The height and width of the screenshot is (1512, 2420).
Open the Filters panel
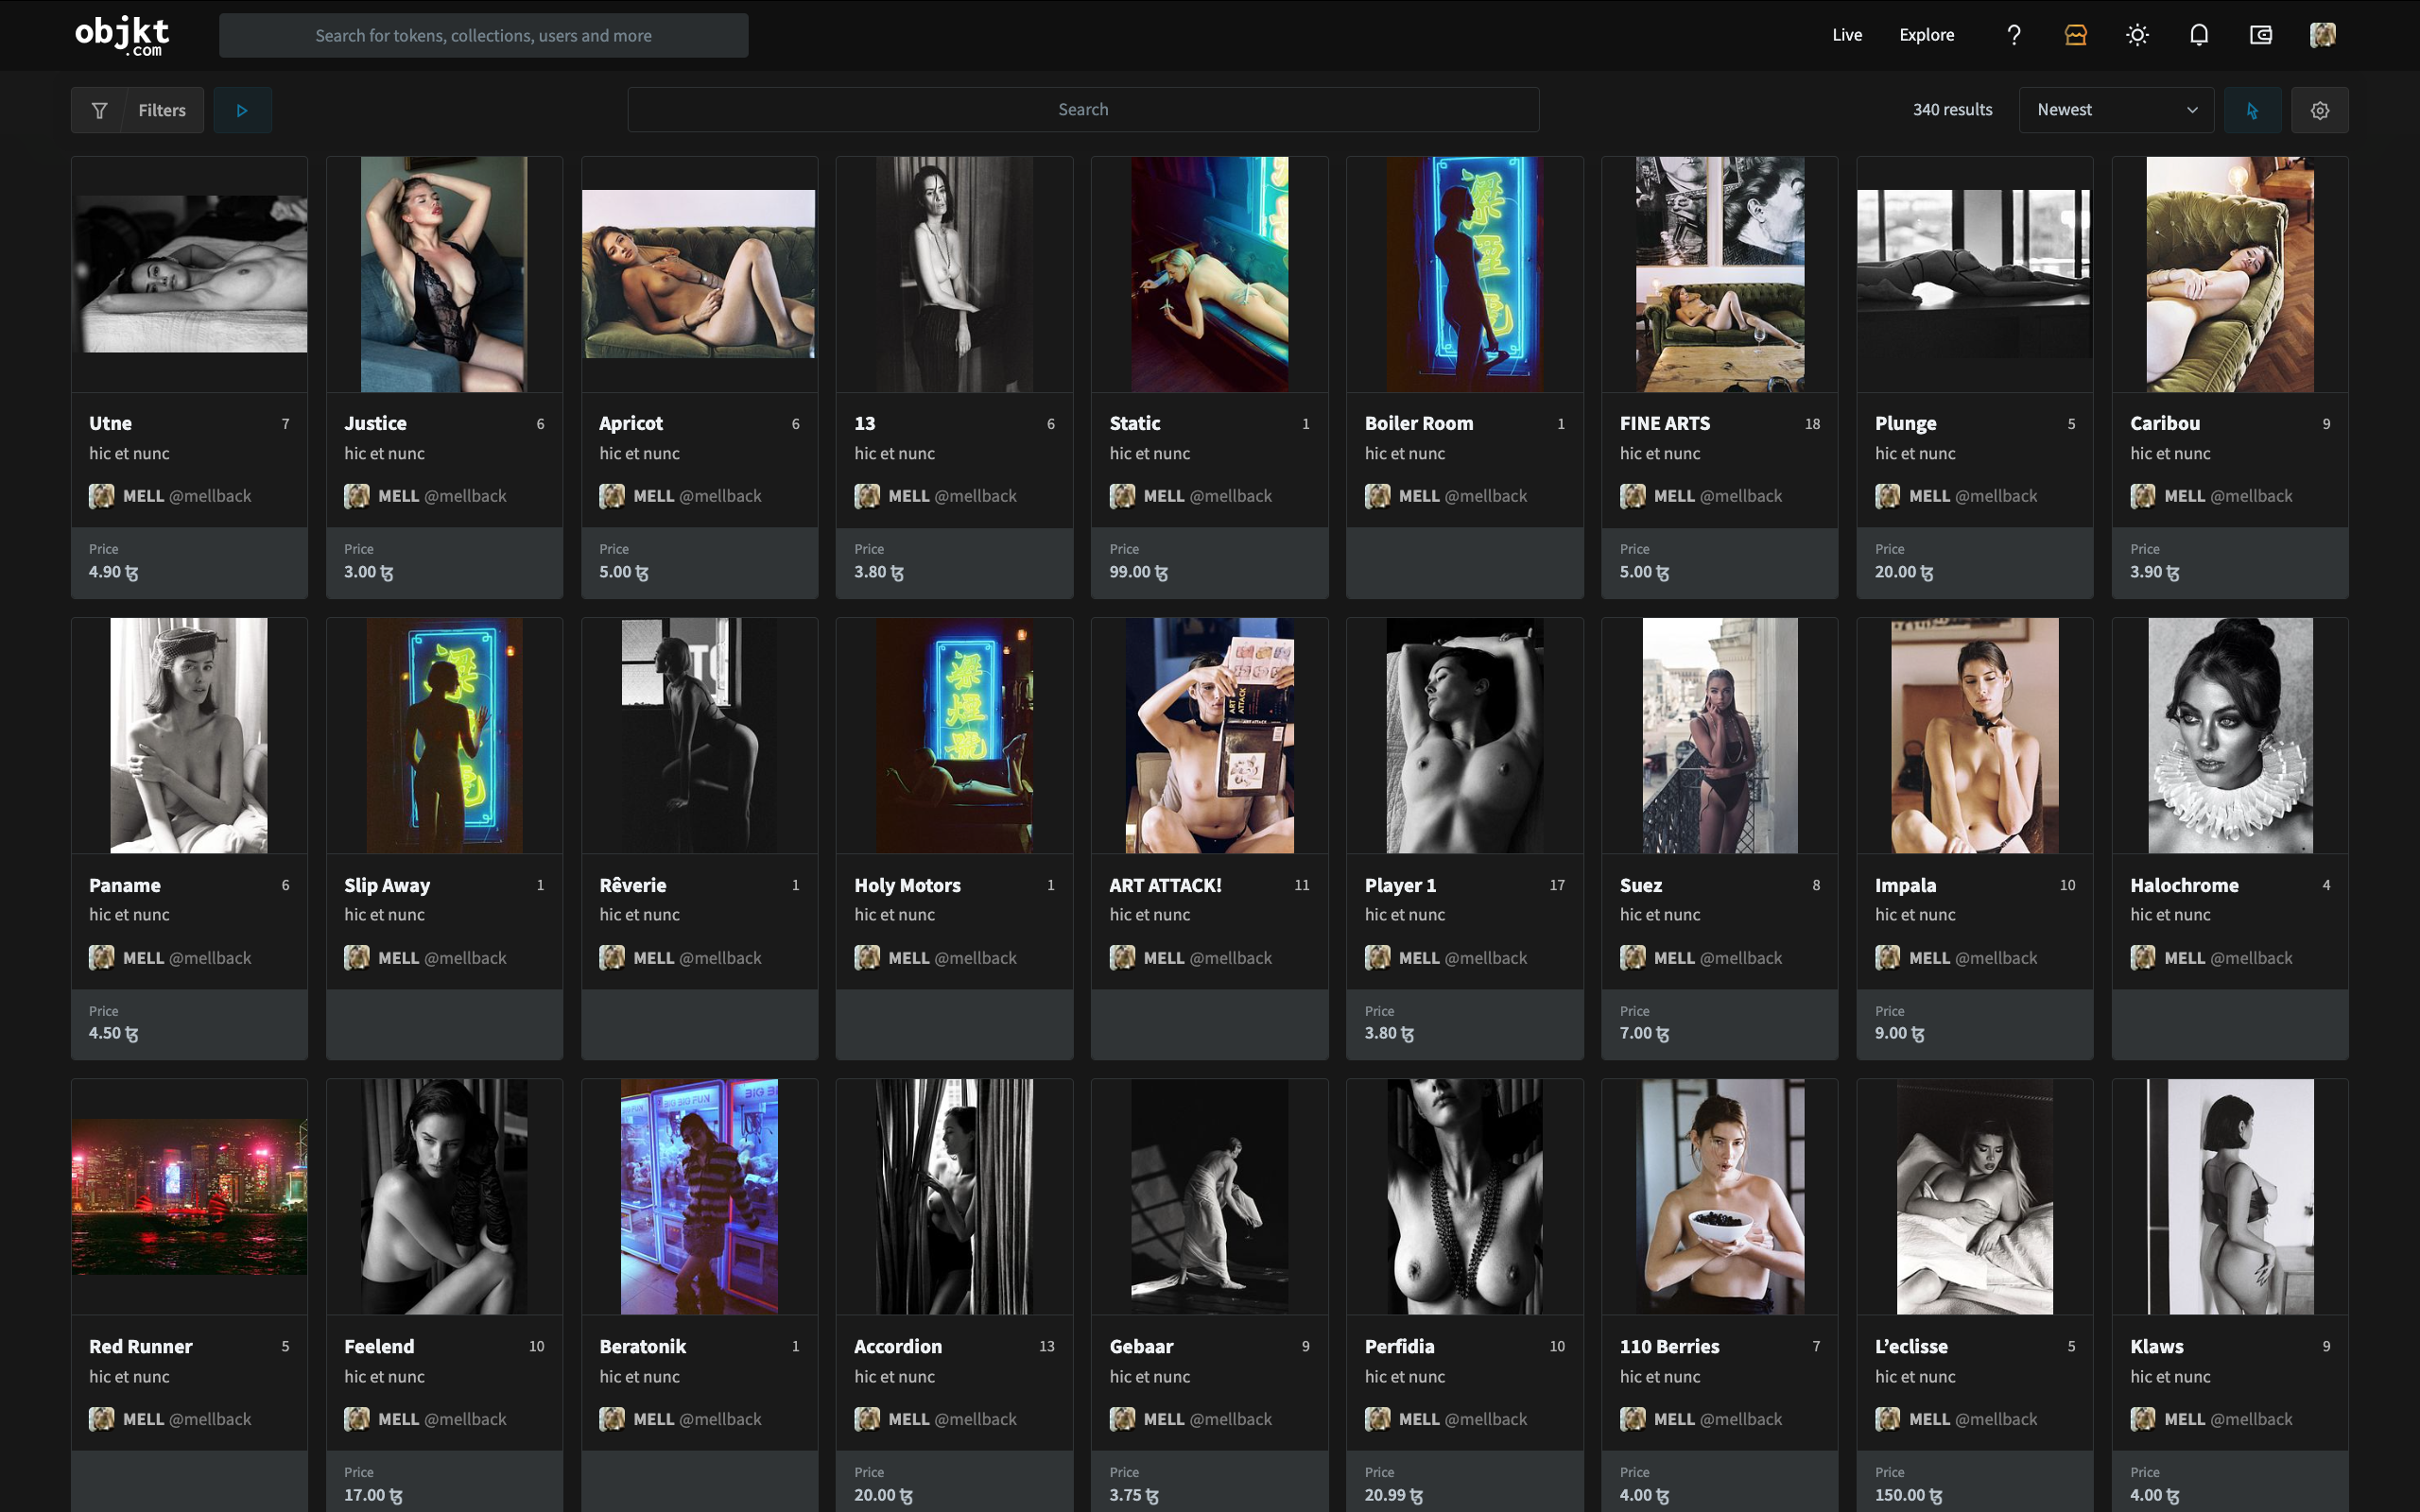[162, 110]
